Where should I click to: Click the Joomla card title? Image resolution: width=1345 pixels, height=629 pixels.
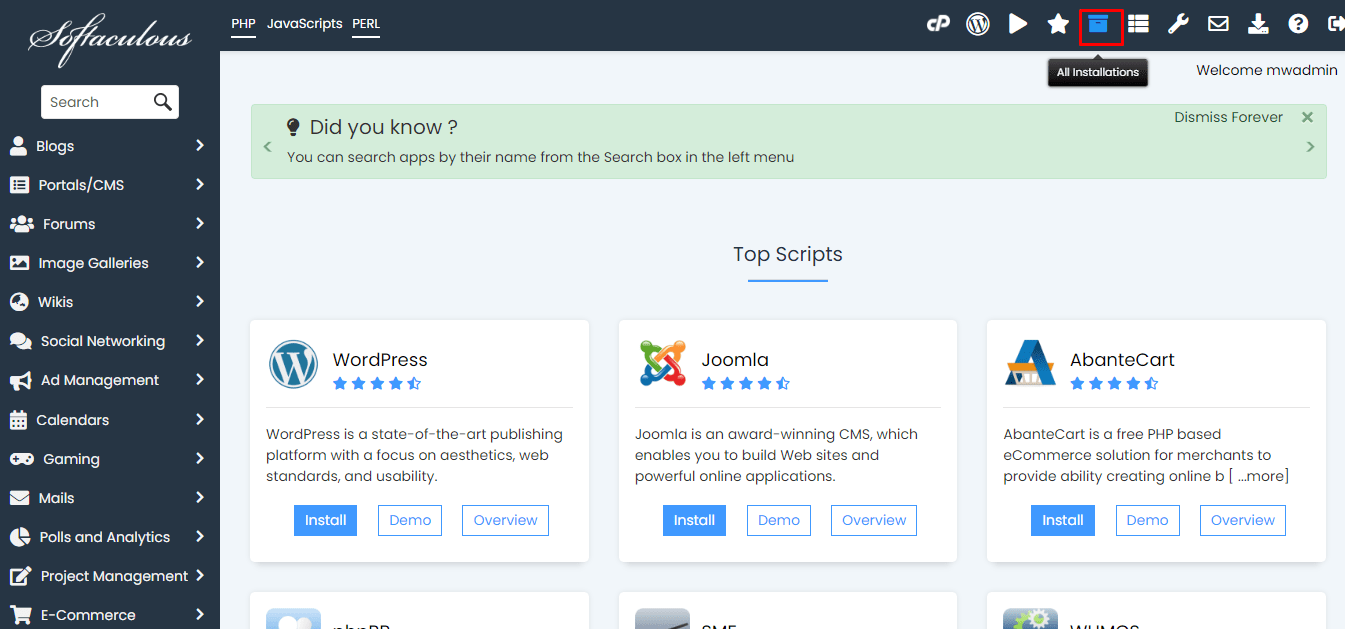click(735, 360)
